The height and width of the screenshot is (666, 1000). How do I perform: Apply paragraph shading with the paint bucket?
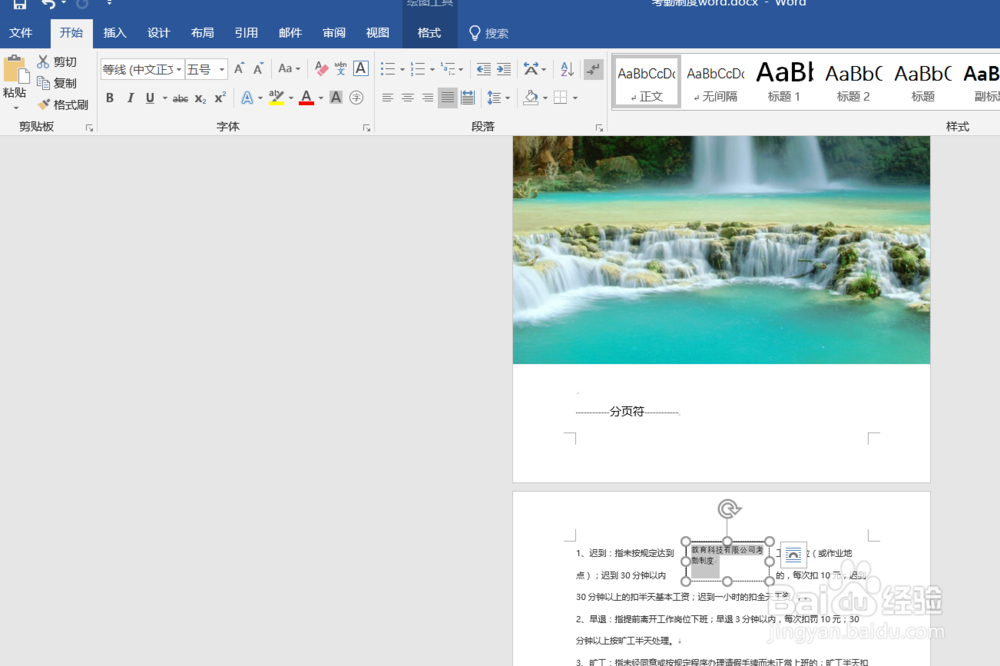tap(531, 98)
